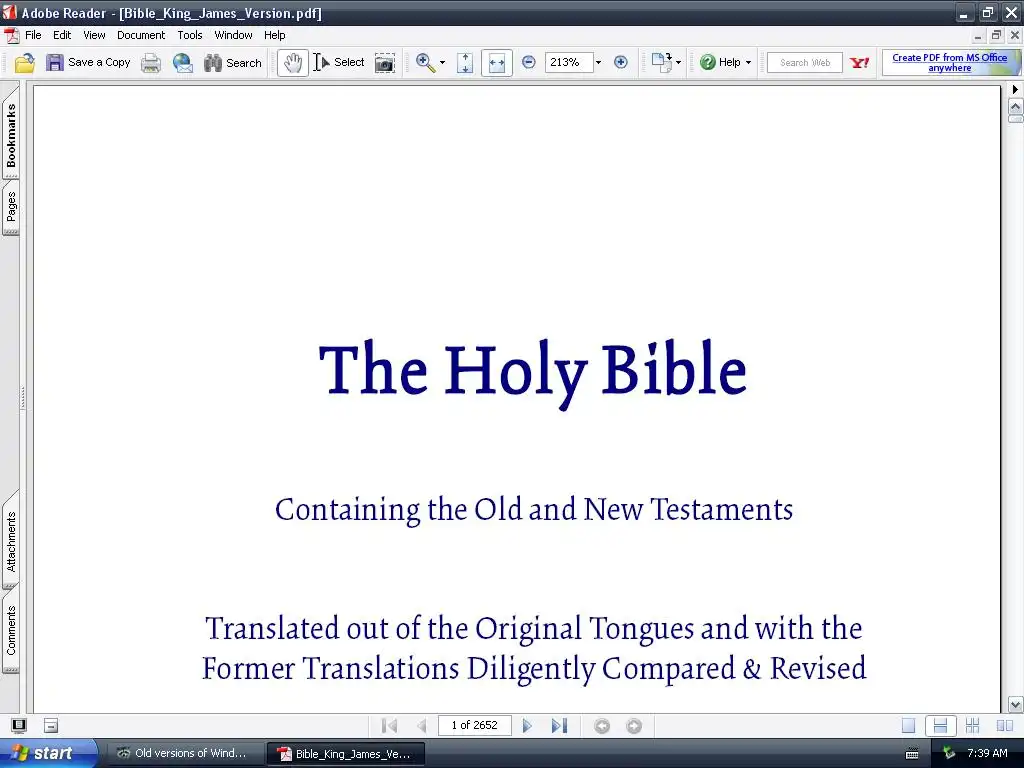Viewport: 1024px width, 768px height.
Task: Open the View menu
Action: tap(94, 35)
